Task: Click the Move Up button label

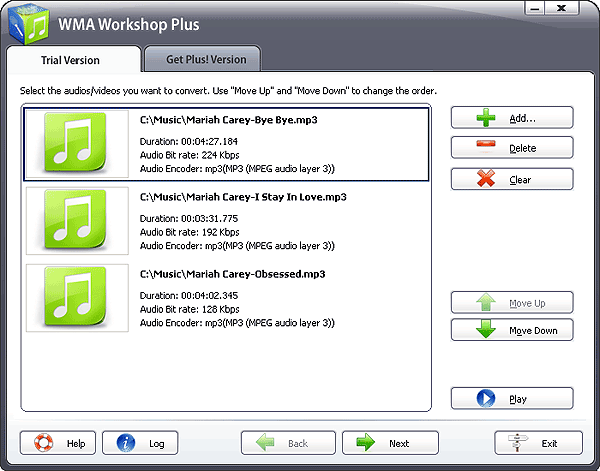Action: [527, 303]
